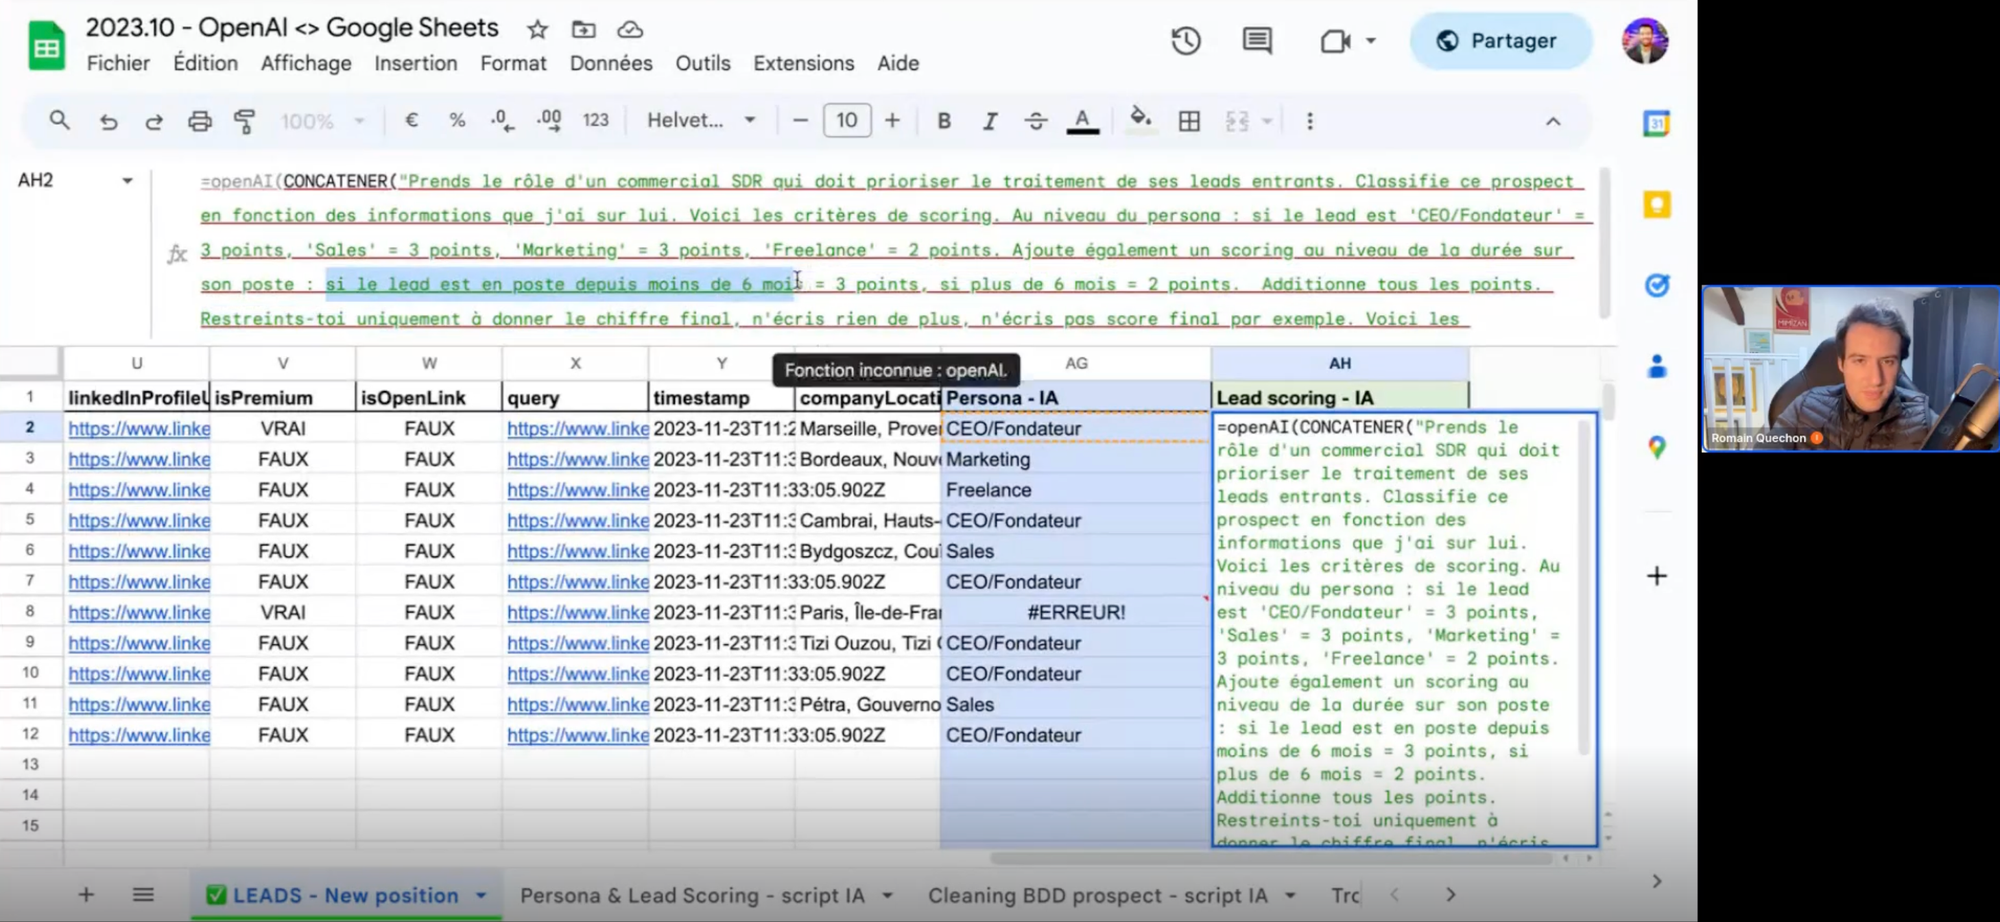Switch to Persona & Lead Scoring tab
The height and width of the screenshot is (922, 2000).
(692, 895)
